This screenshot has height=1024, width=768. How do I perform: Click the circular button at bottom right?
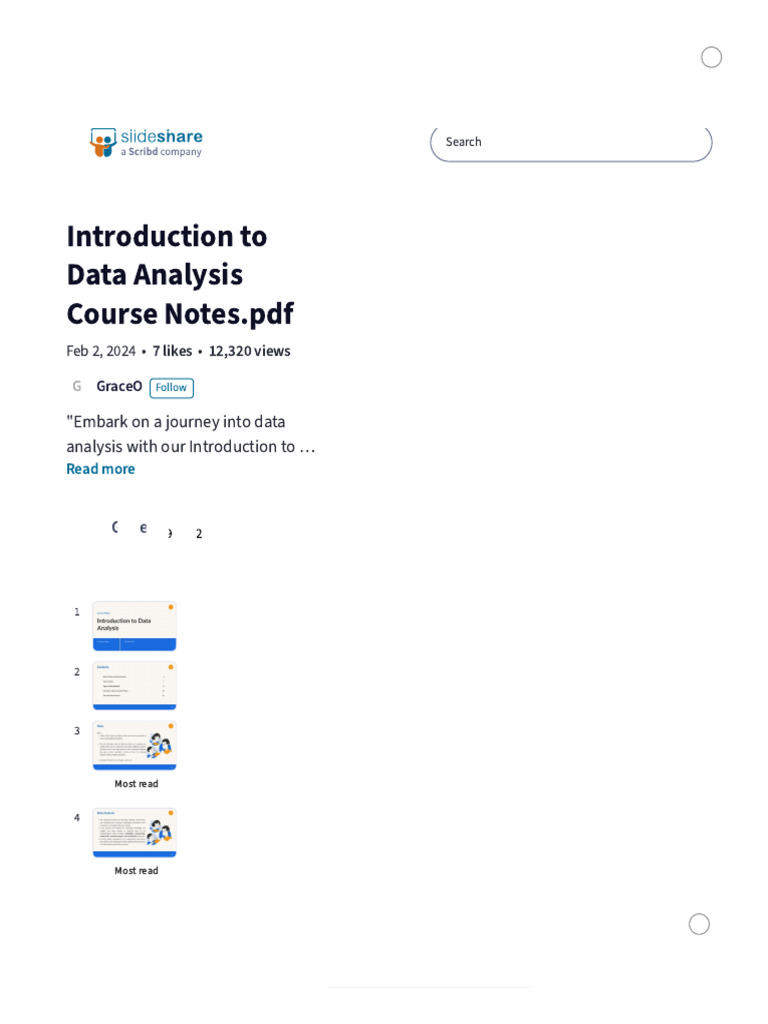[x=699, y=924]
